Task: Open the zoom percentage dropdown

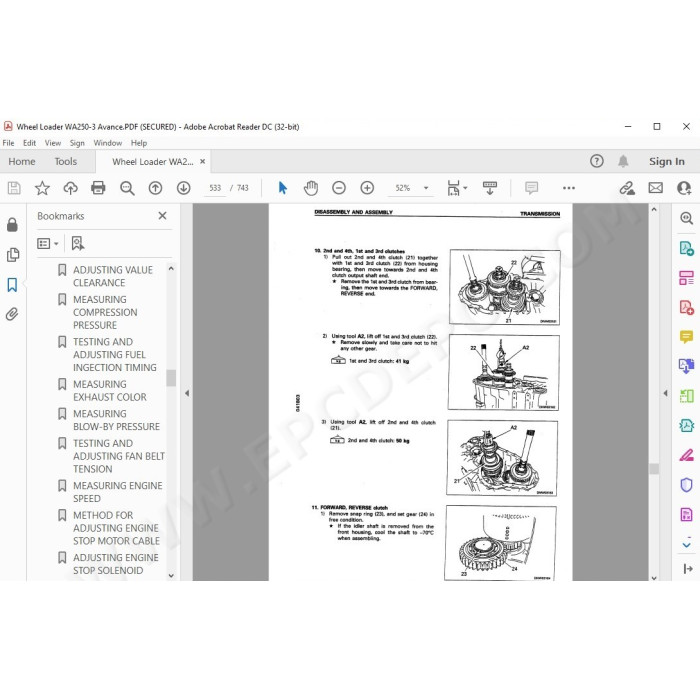Action: point(426,188)
